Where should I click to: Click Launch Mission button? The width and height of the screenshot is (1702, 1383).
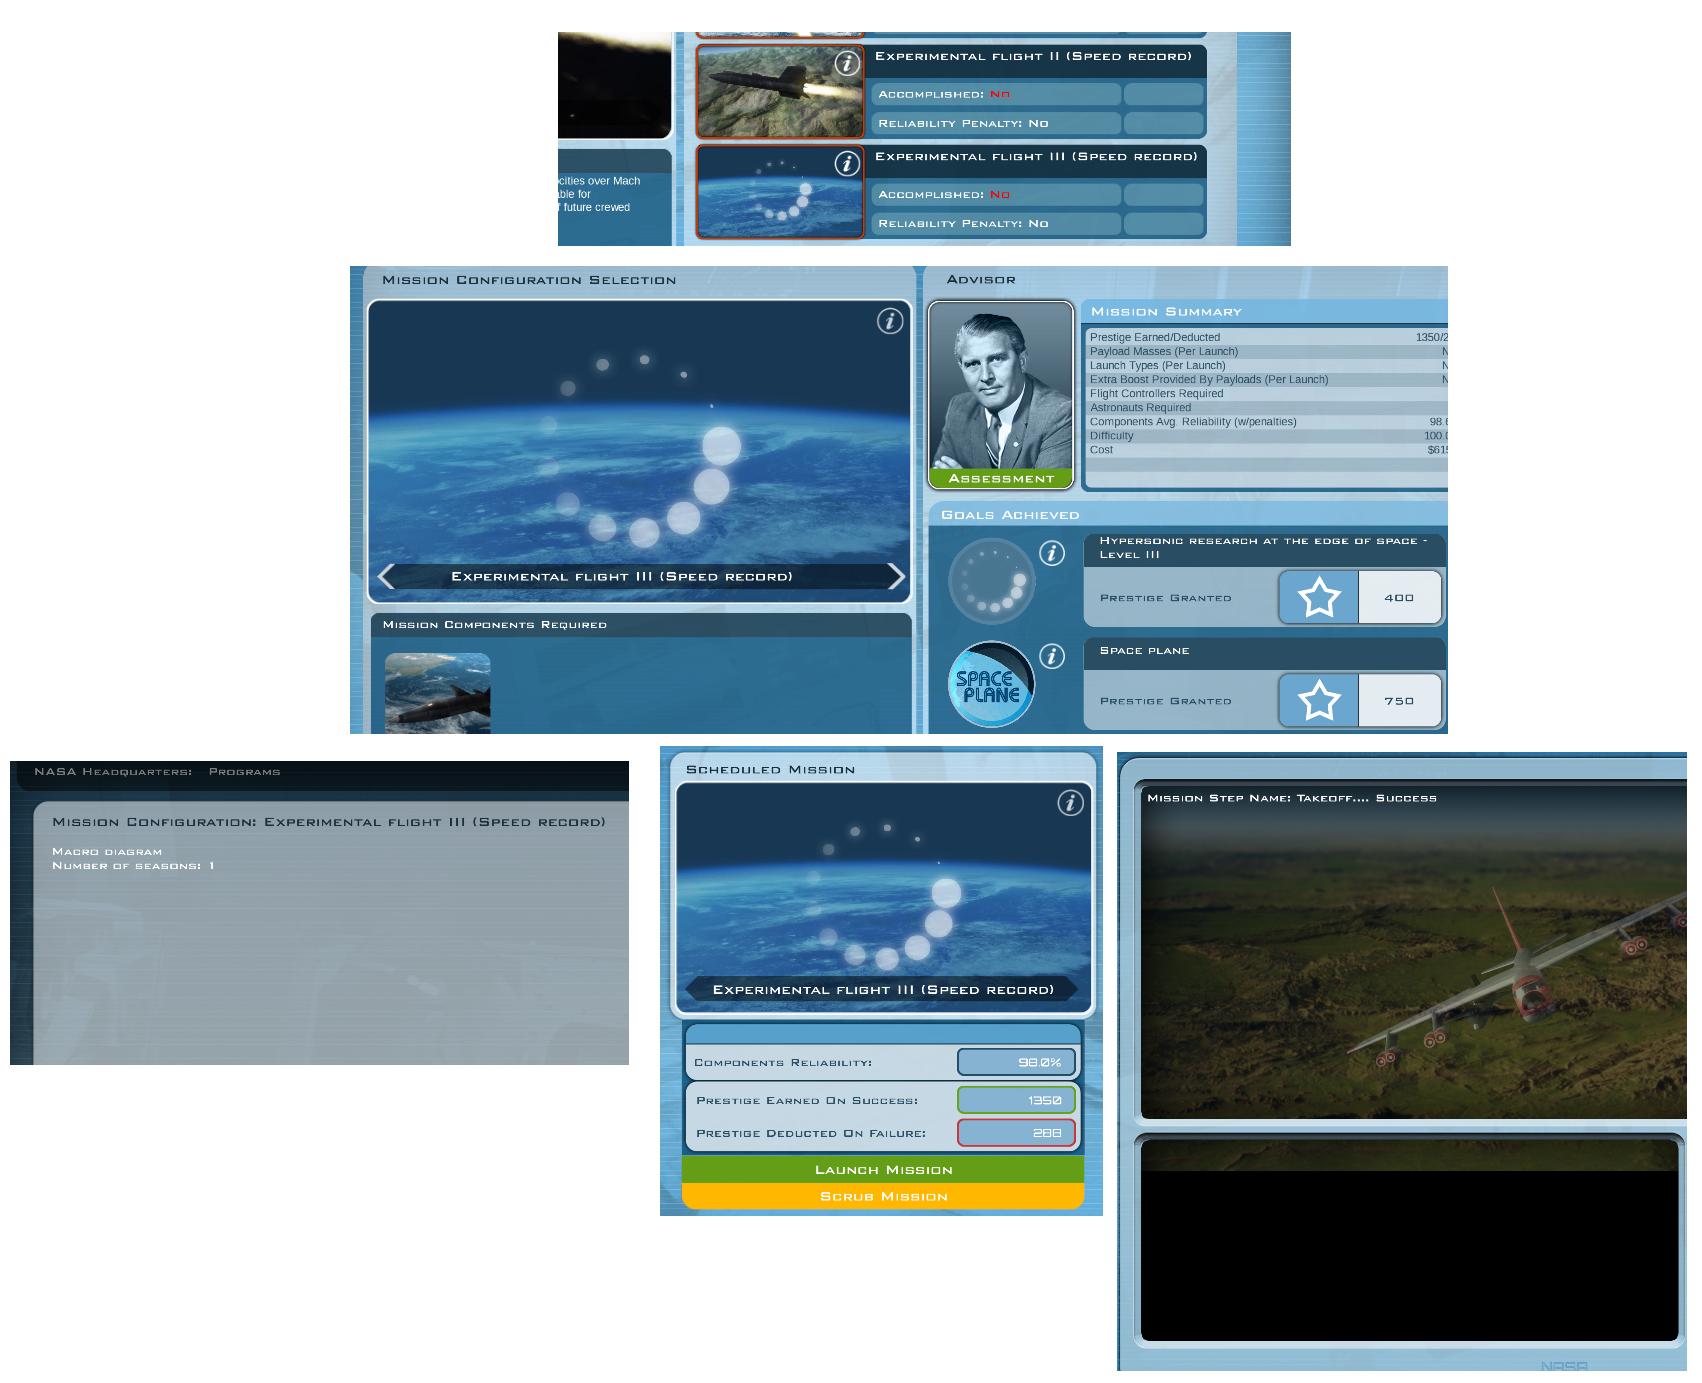pyautogui.click(x=883, y=1170)
